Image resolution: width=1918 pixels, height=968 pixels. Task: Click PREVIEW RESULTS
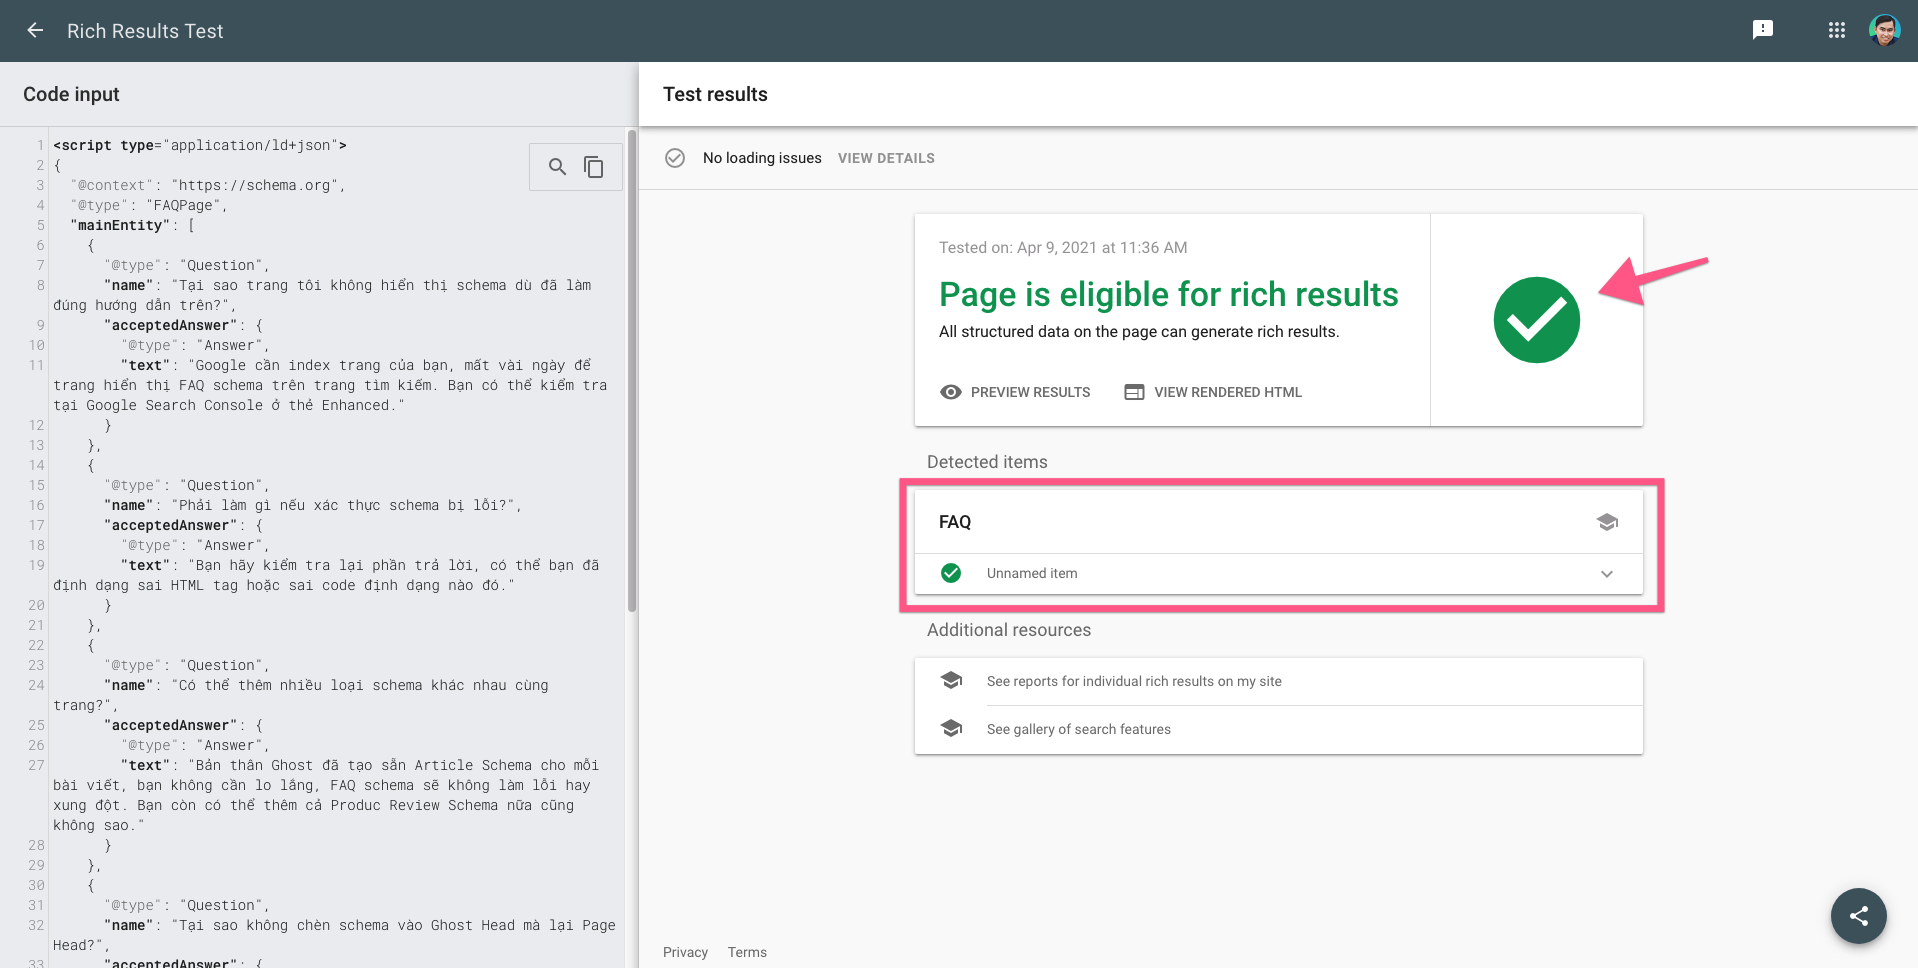click(1030, 392)
